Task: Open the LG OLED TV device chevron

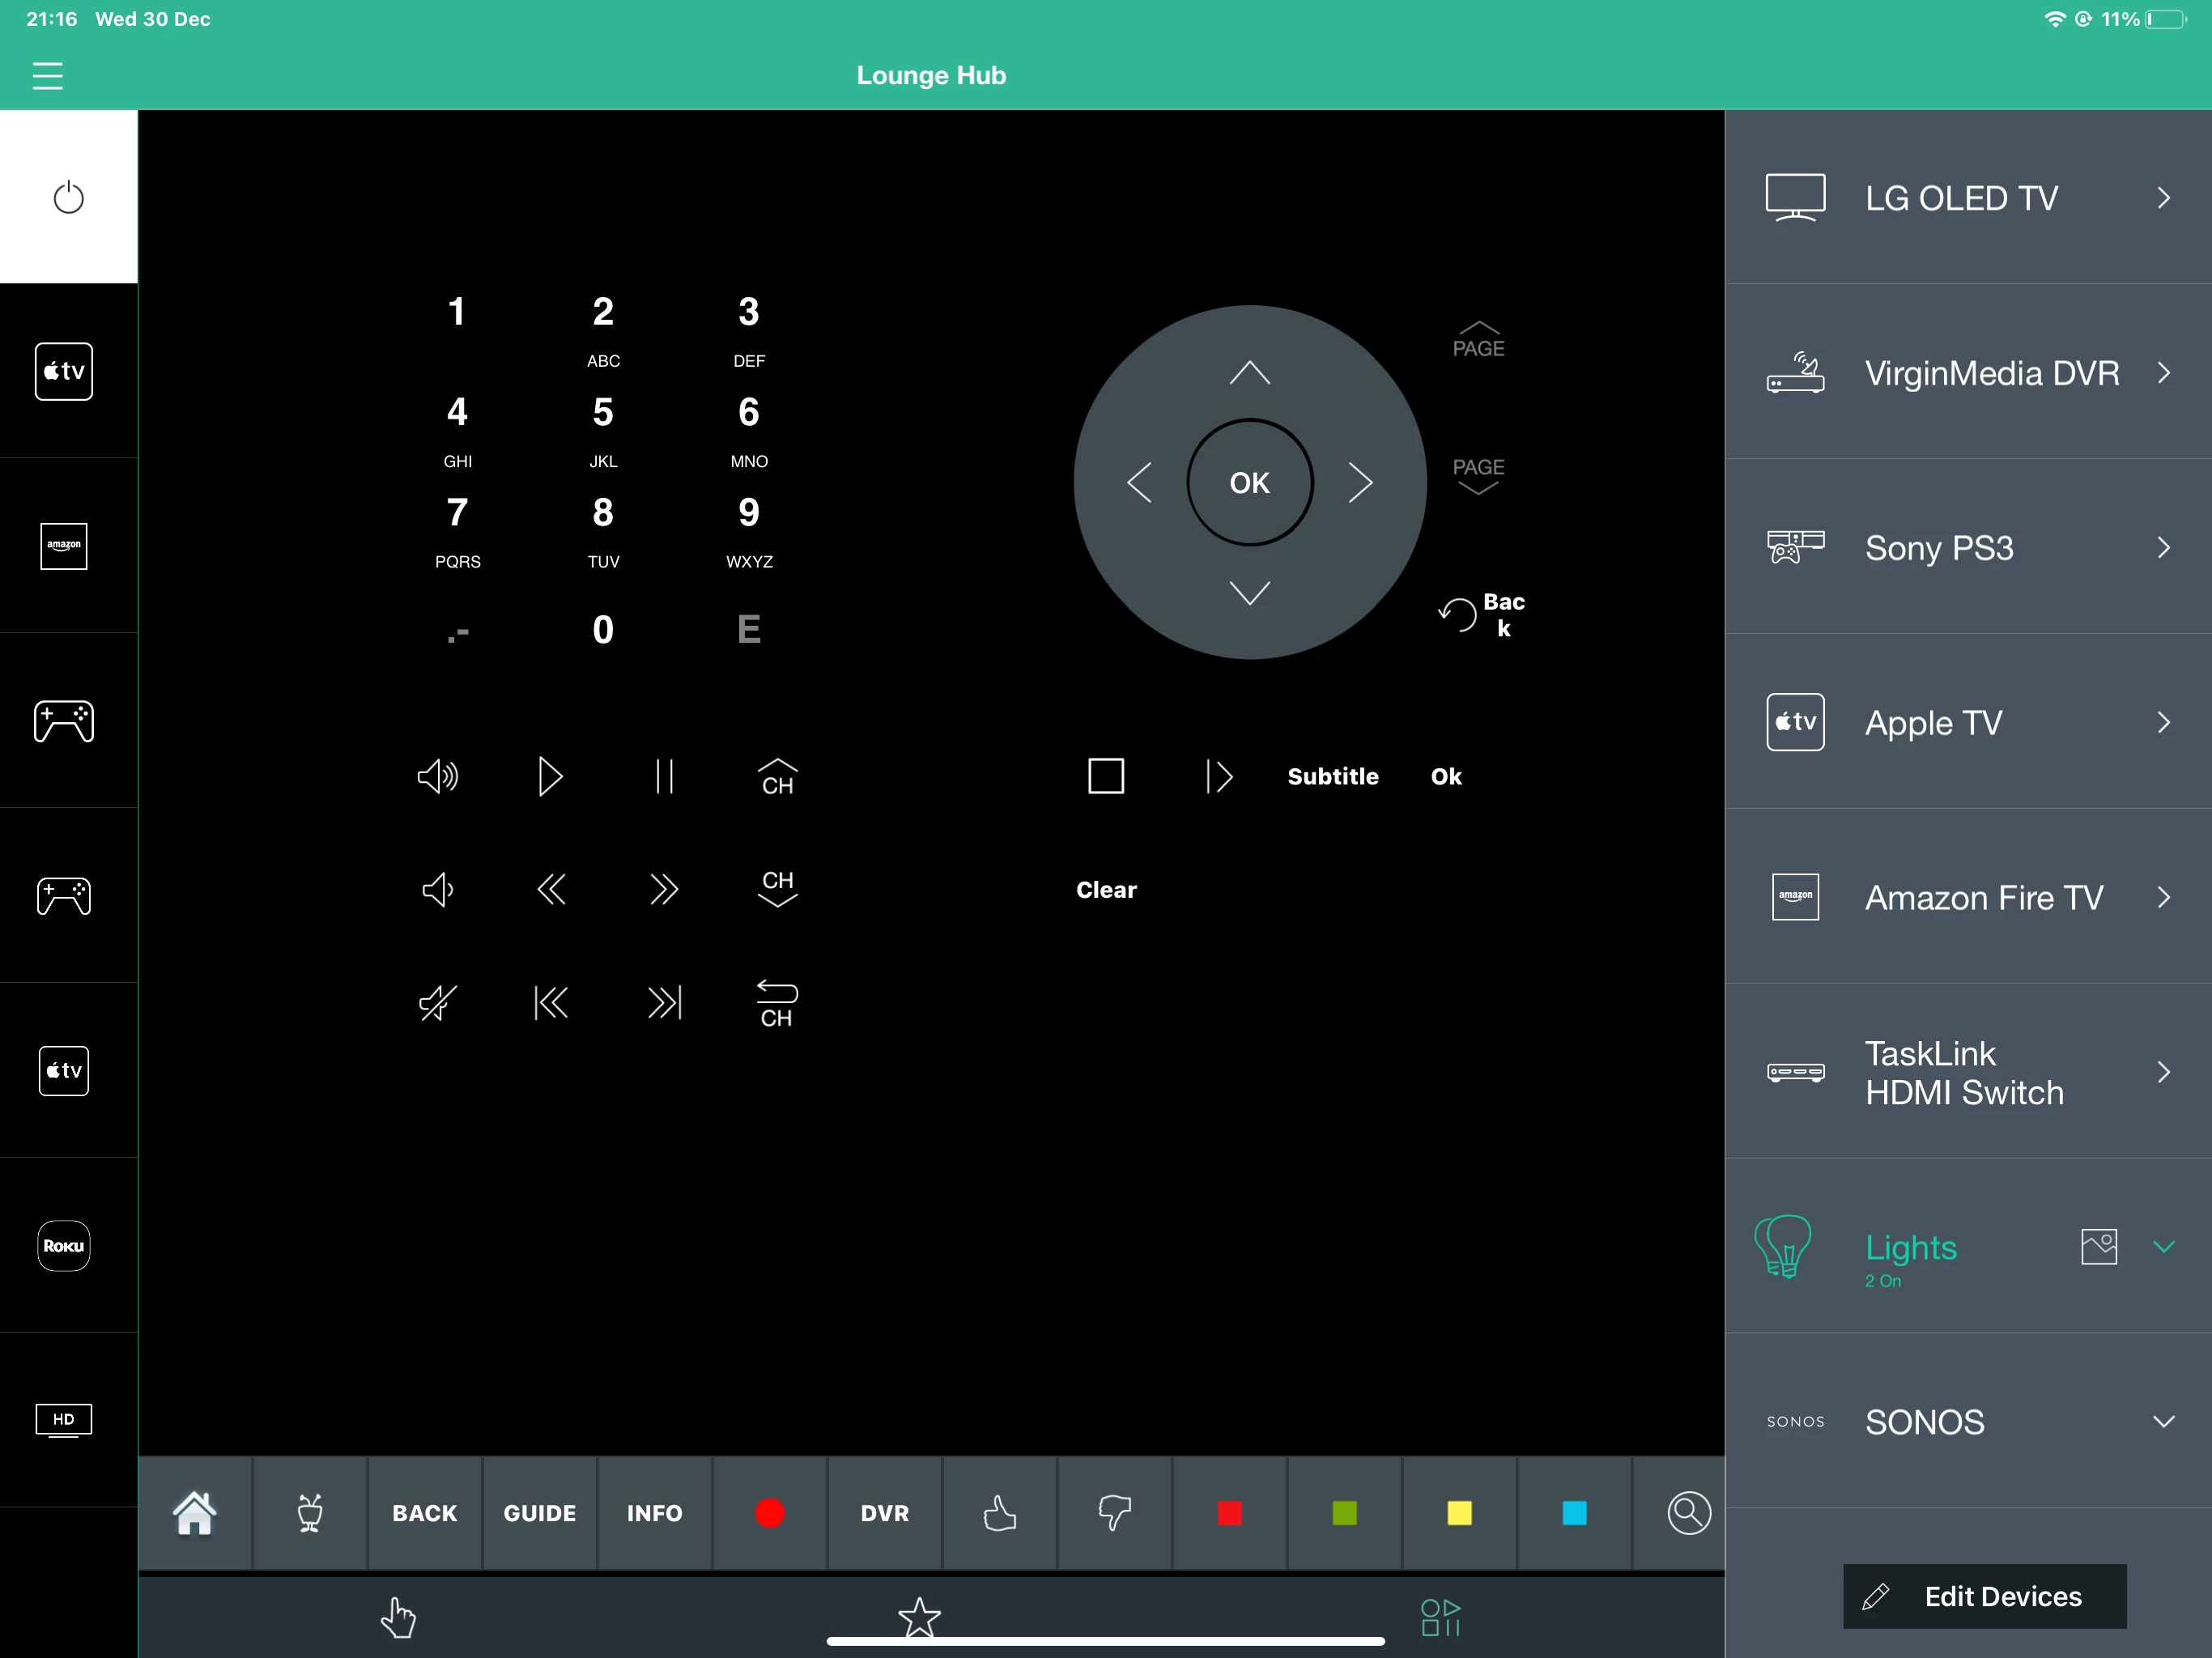Action: (2163, 198)
